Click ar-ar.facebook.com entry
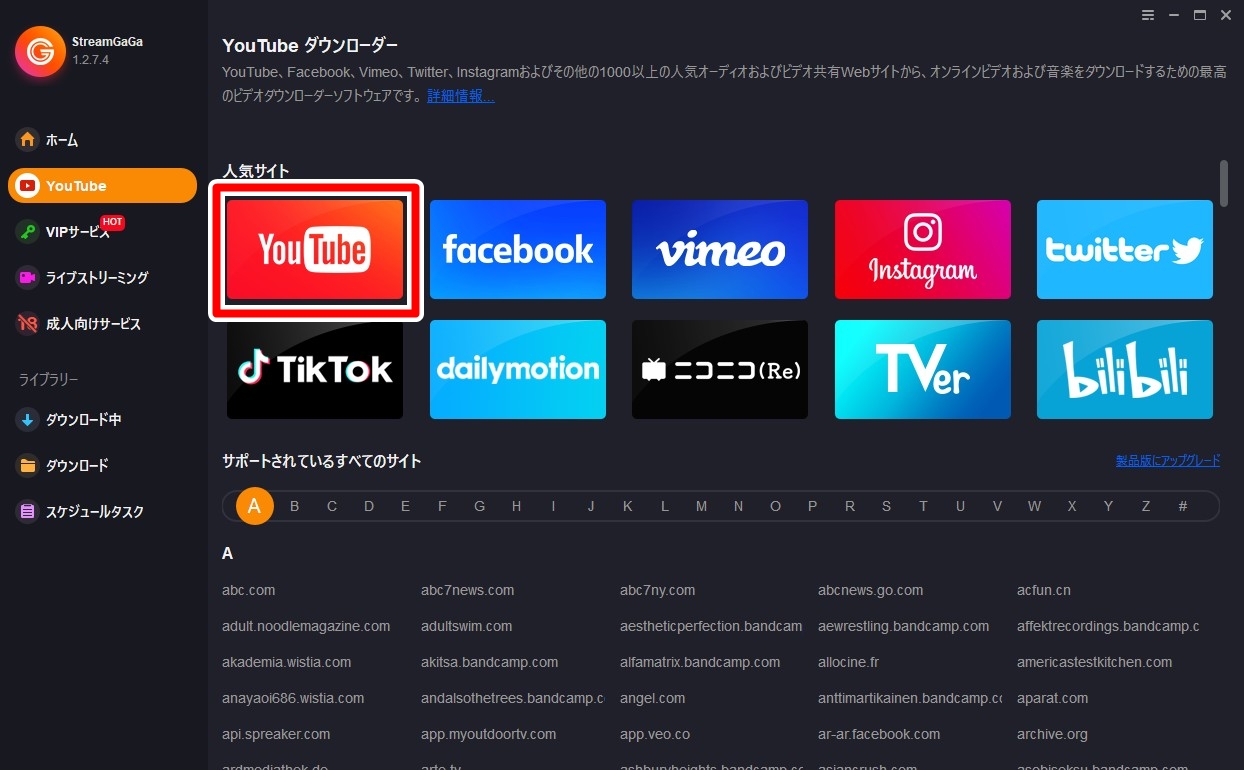 pos(879,734)
